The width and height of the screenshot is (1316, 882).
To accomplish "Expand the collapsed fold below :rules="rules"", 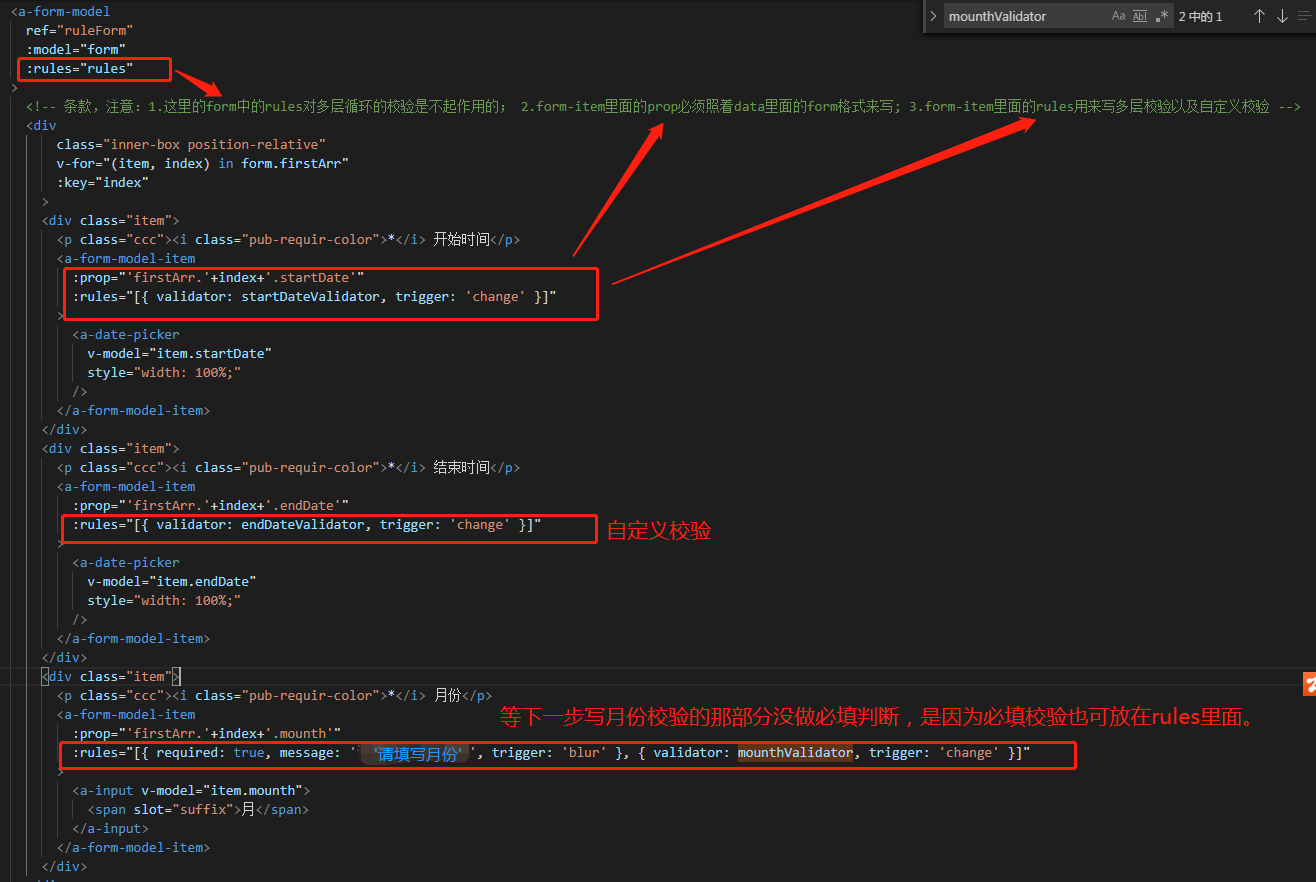I will coord(16,87).
